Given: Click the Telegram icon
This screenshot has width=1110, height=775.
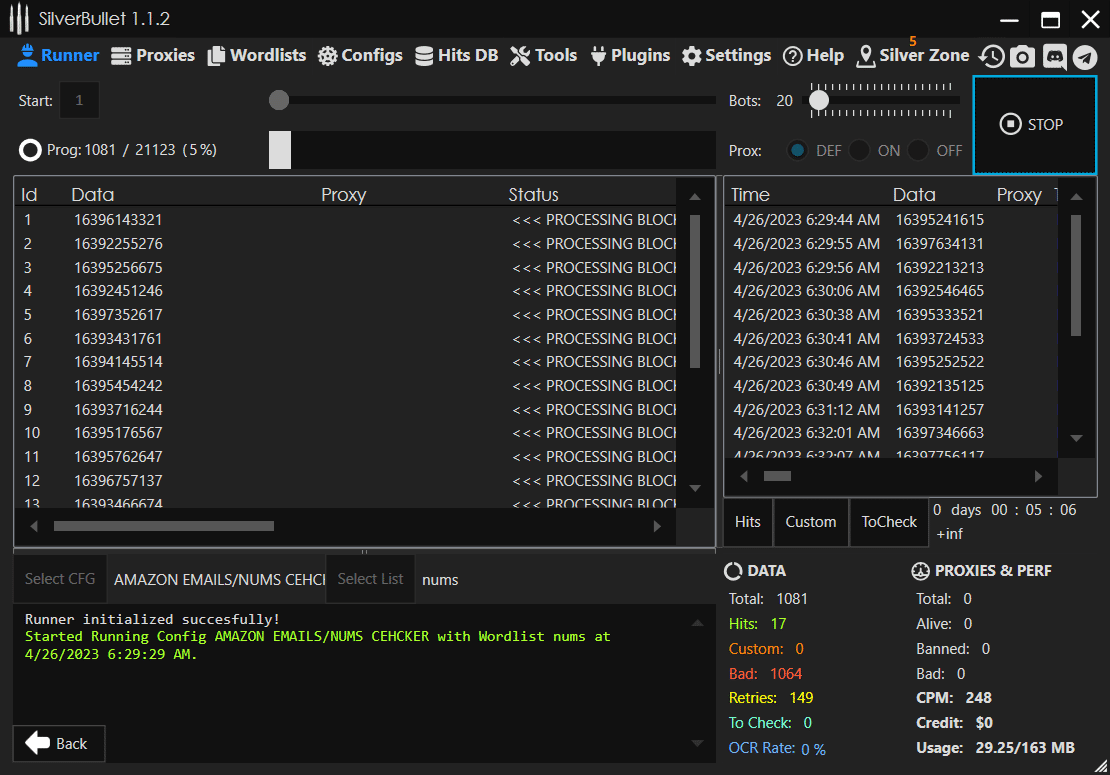Looking at the screenshot, I should pos(1085,57).
